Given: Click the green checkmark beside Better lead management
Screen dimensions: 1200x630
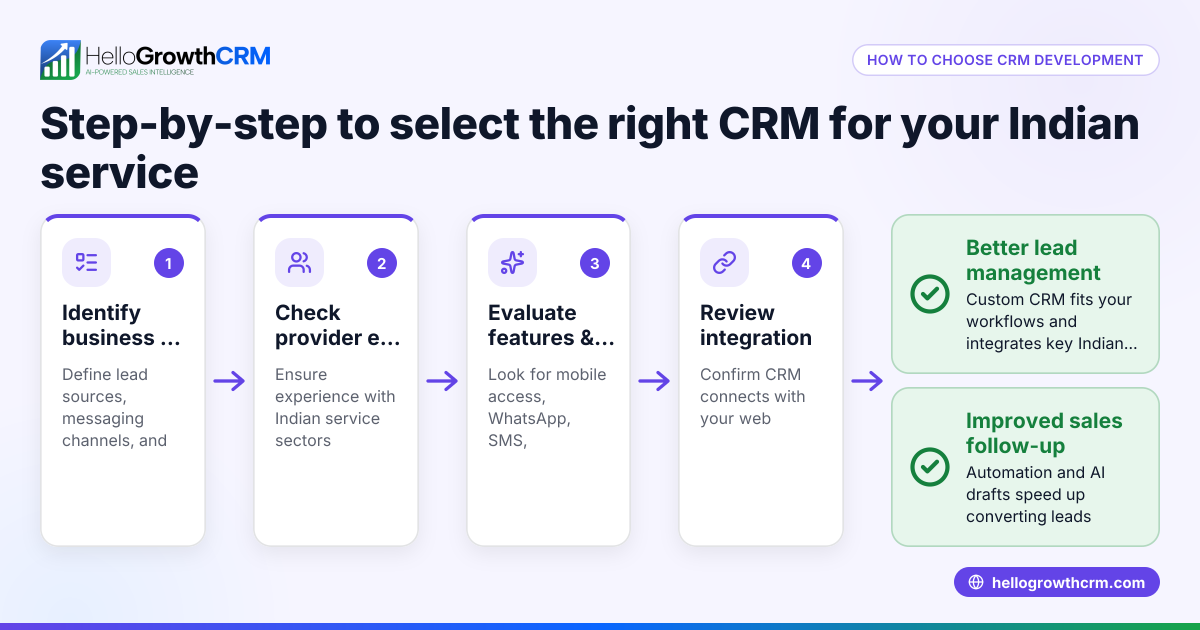Looking at the screenshot, I should coord(930,293).
